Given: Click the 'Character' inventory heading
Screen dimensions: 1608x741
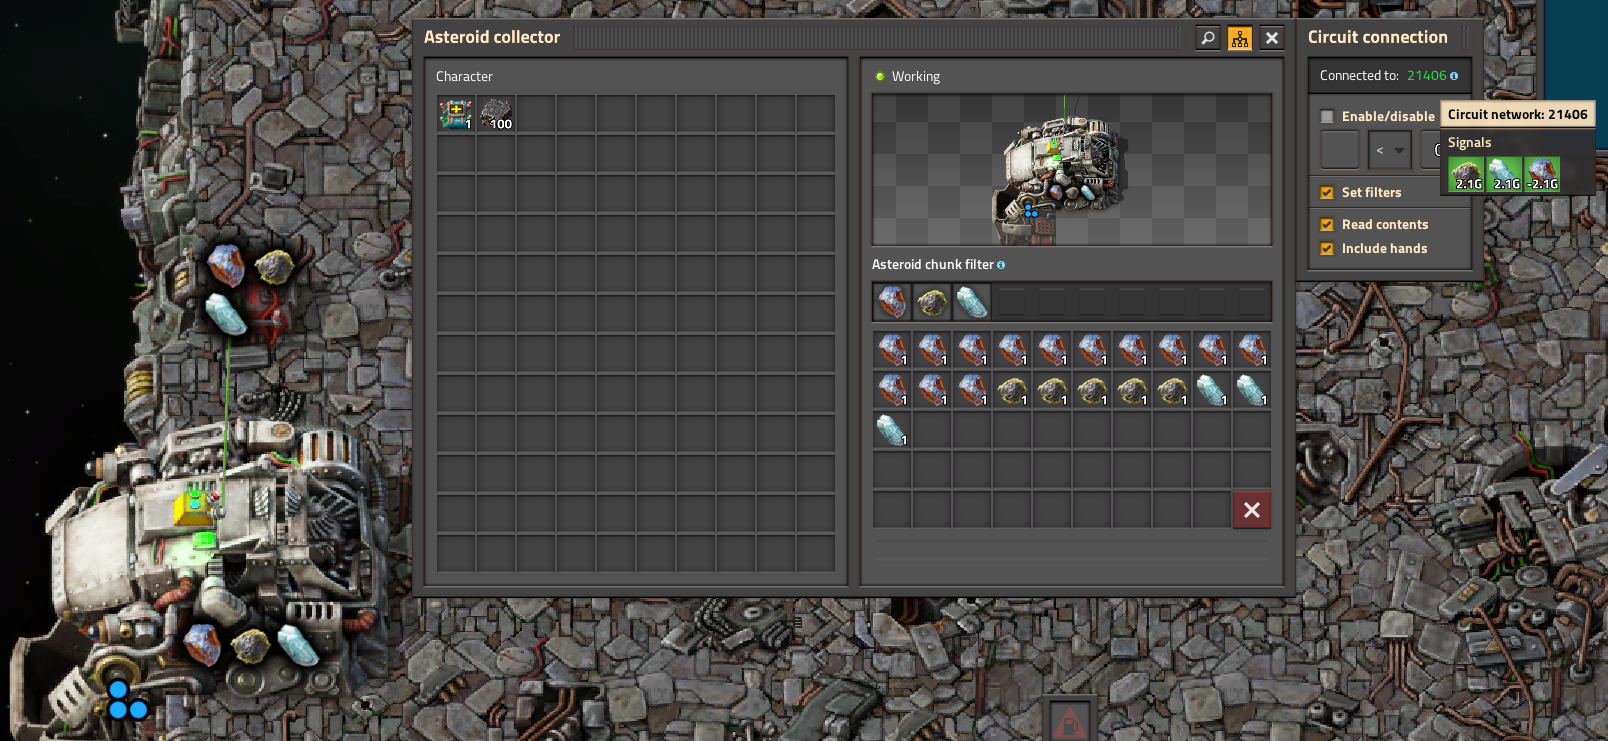Looking at the screenshot, I should tap(464, 77).
